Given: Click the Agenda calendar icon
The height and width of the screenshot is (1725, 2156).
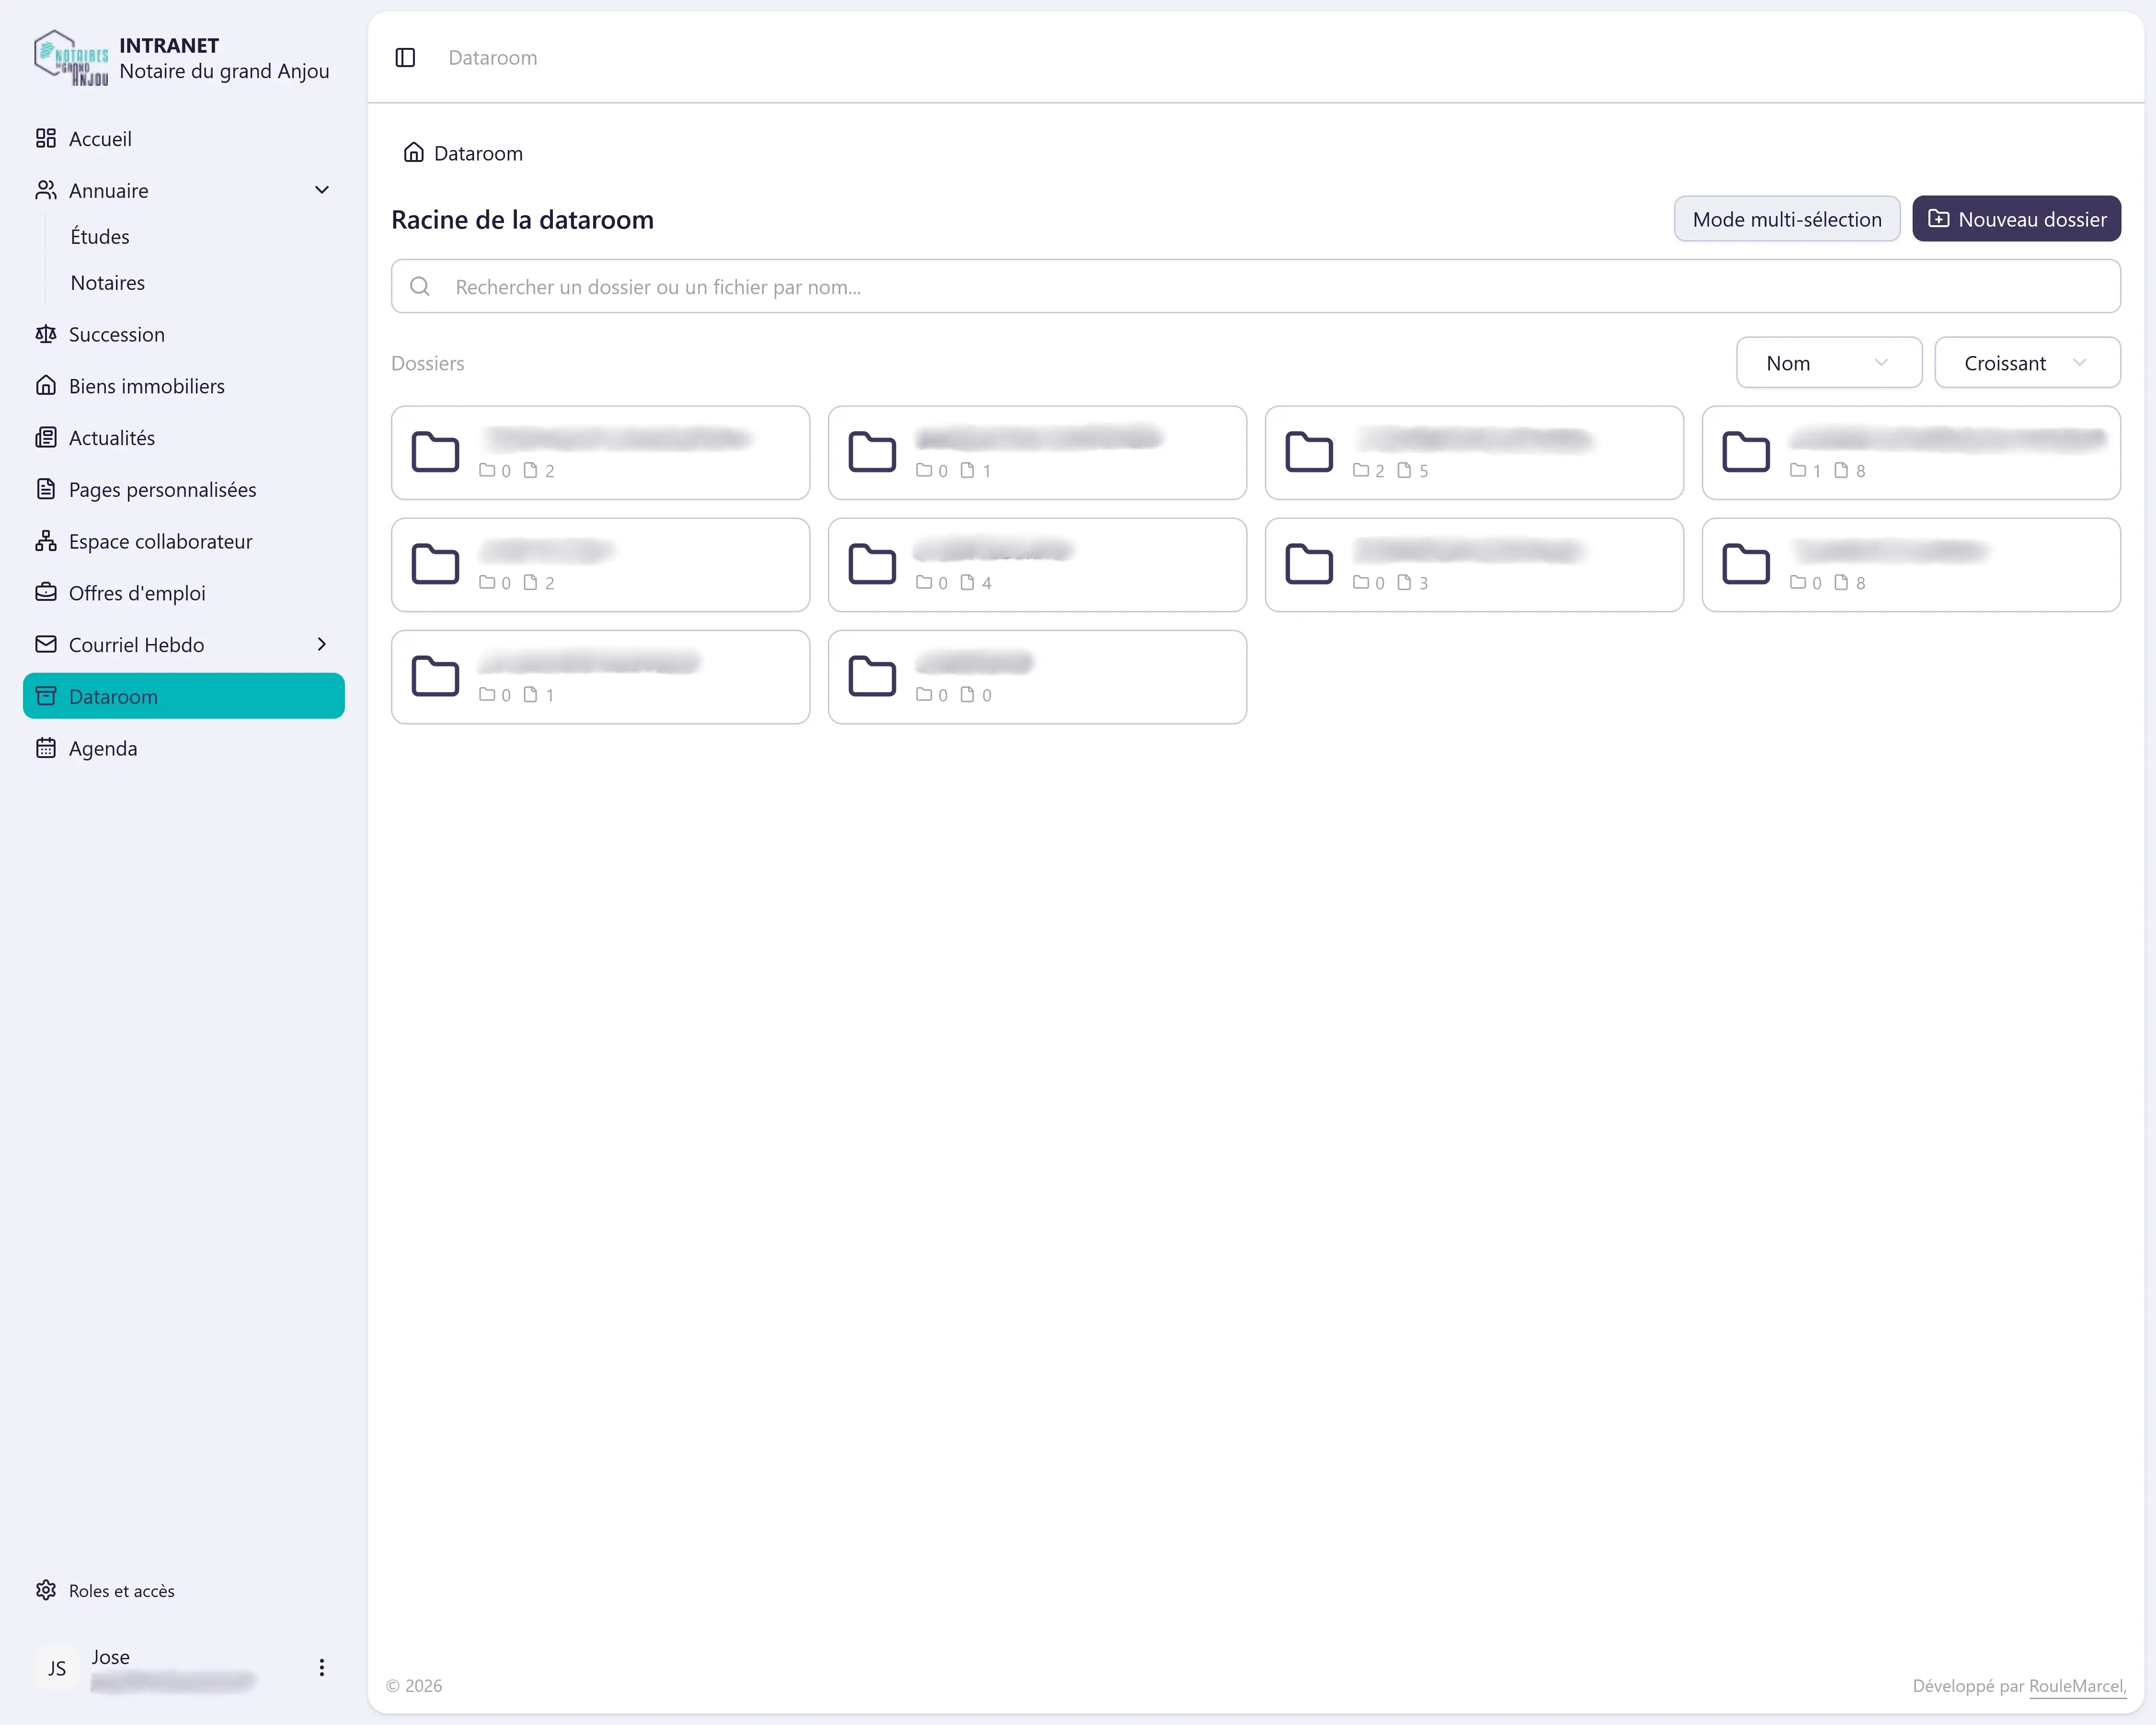Looking at the screenshot, I should (x=46, y=748).
